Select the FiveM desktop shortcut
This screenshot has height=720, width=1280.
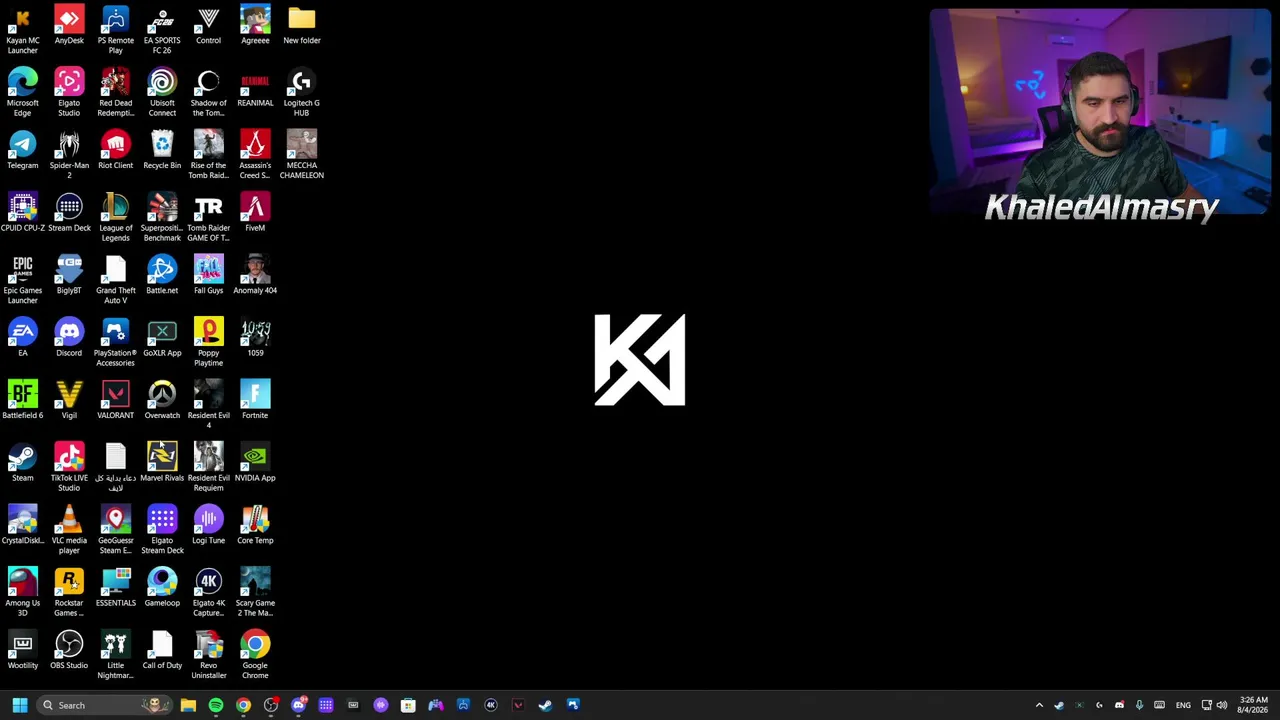click(x=255, y=213)
